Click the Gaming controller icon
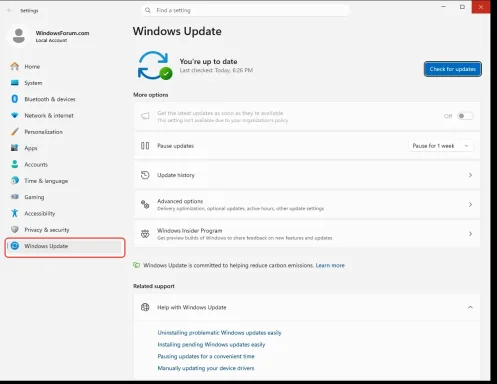This screenshot has height=384, width=497. click(15, 197)
